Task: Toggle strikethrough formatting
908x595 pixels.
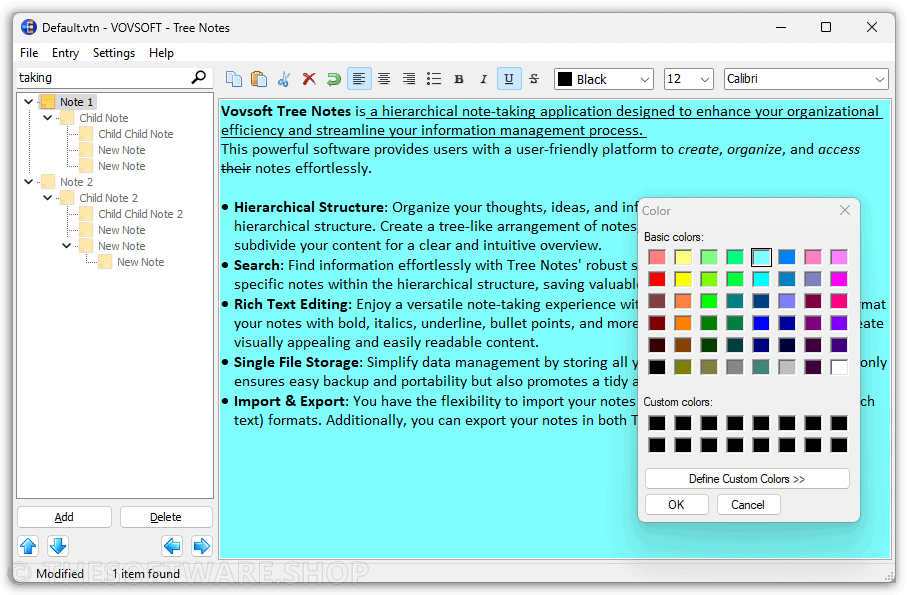Action: pos(534,79)
